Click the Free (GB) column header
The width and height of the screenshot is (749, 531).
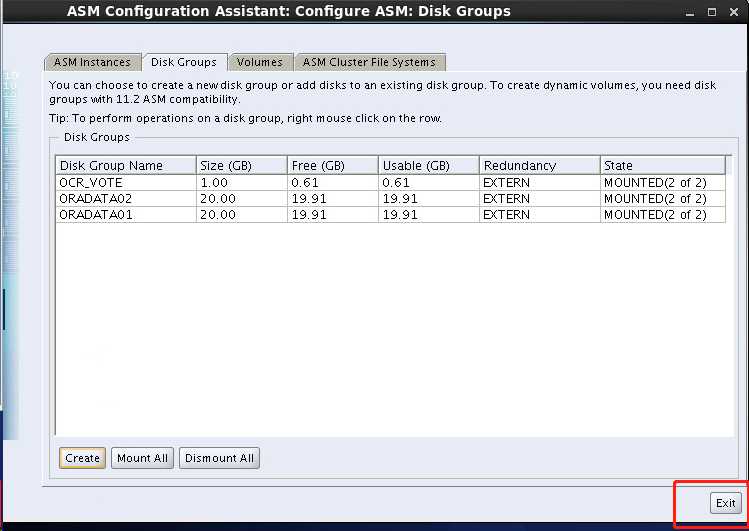(x=332, y=165)
